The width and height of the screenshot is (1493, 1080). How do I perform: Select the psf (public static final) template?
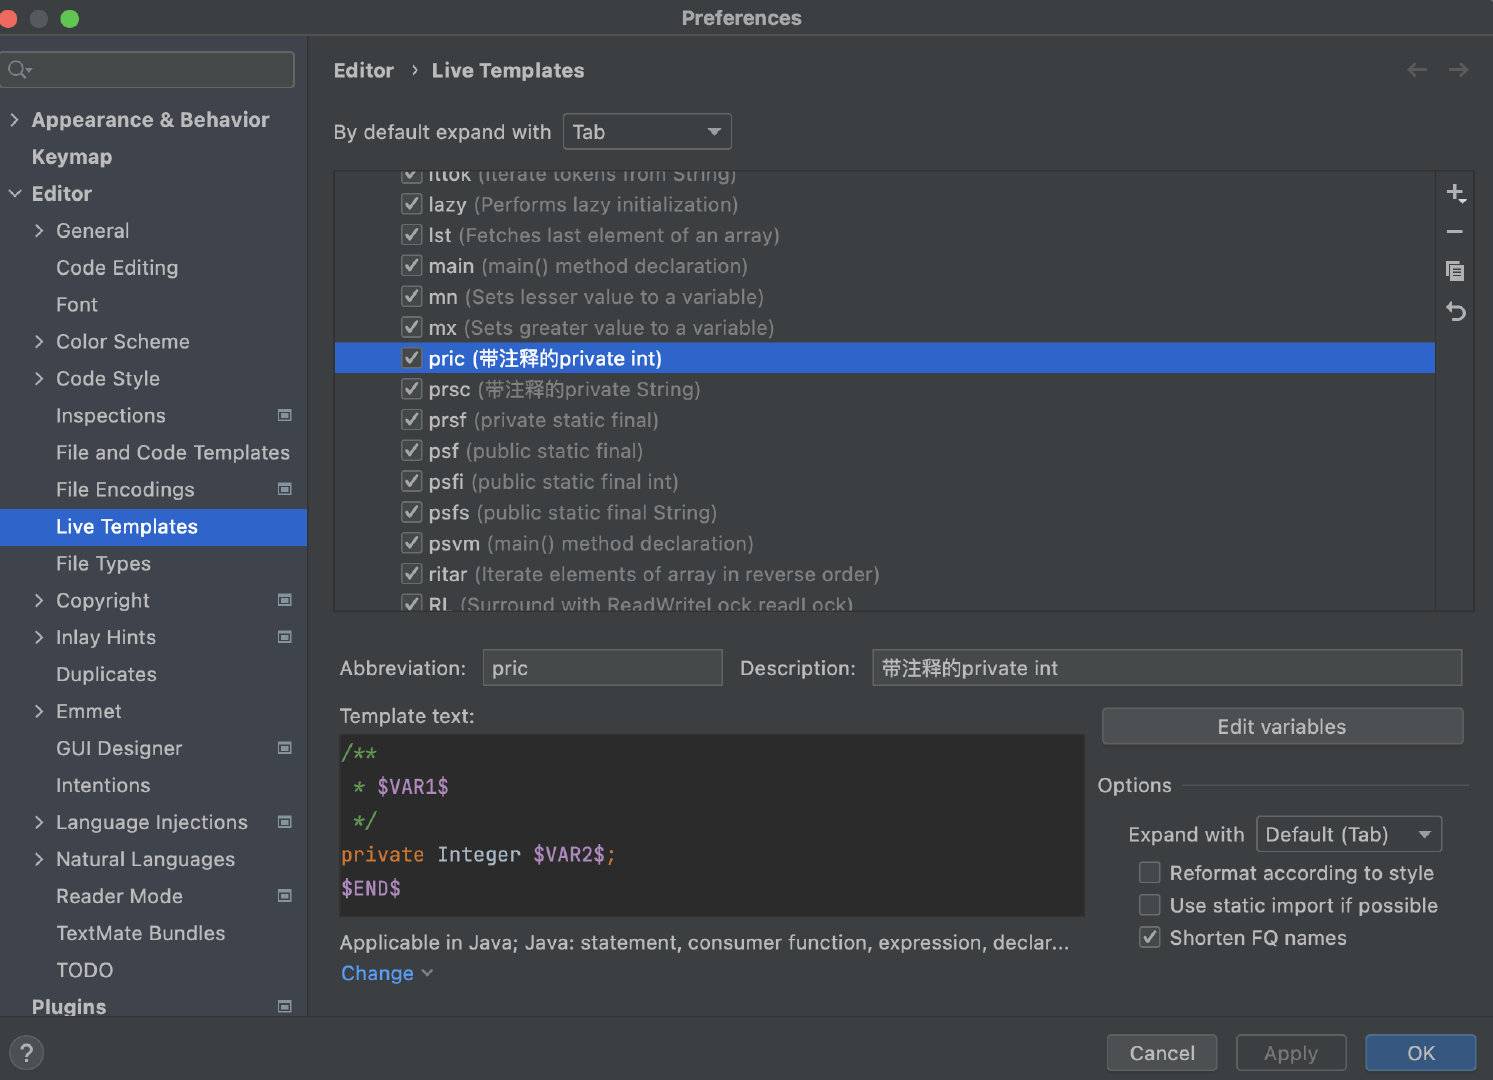(885, 451)
